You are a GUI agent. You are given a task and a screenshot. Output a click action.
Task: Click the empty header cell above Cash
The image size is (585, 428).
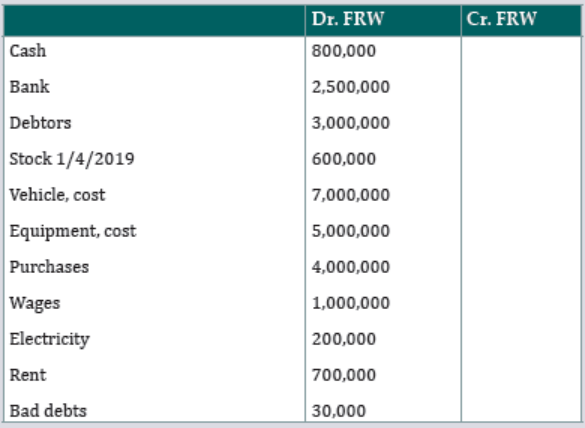click(154, 20)
